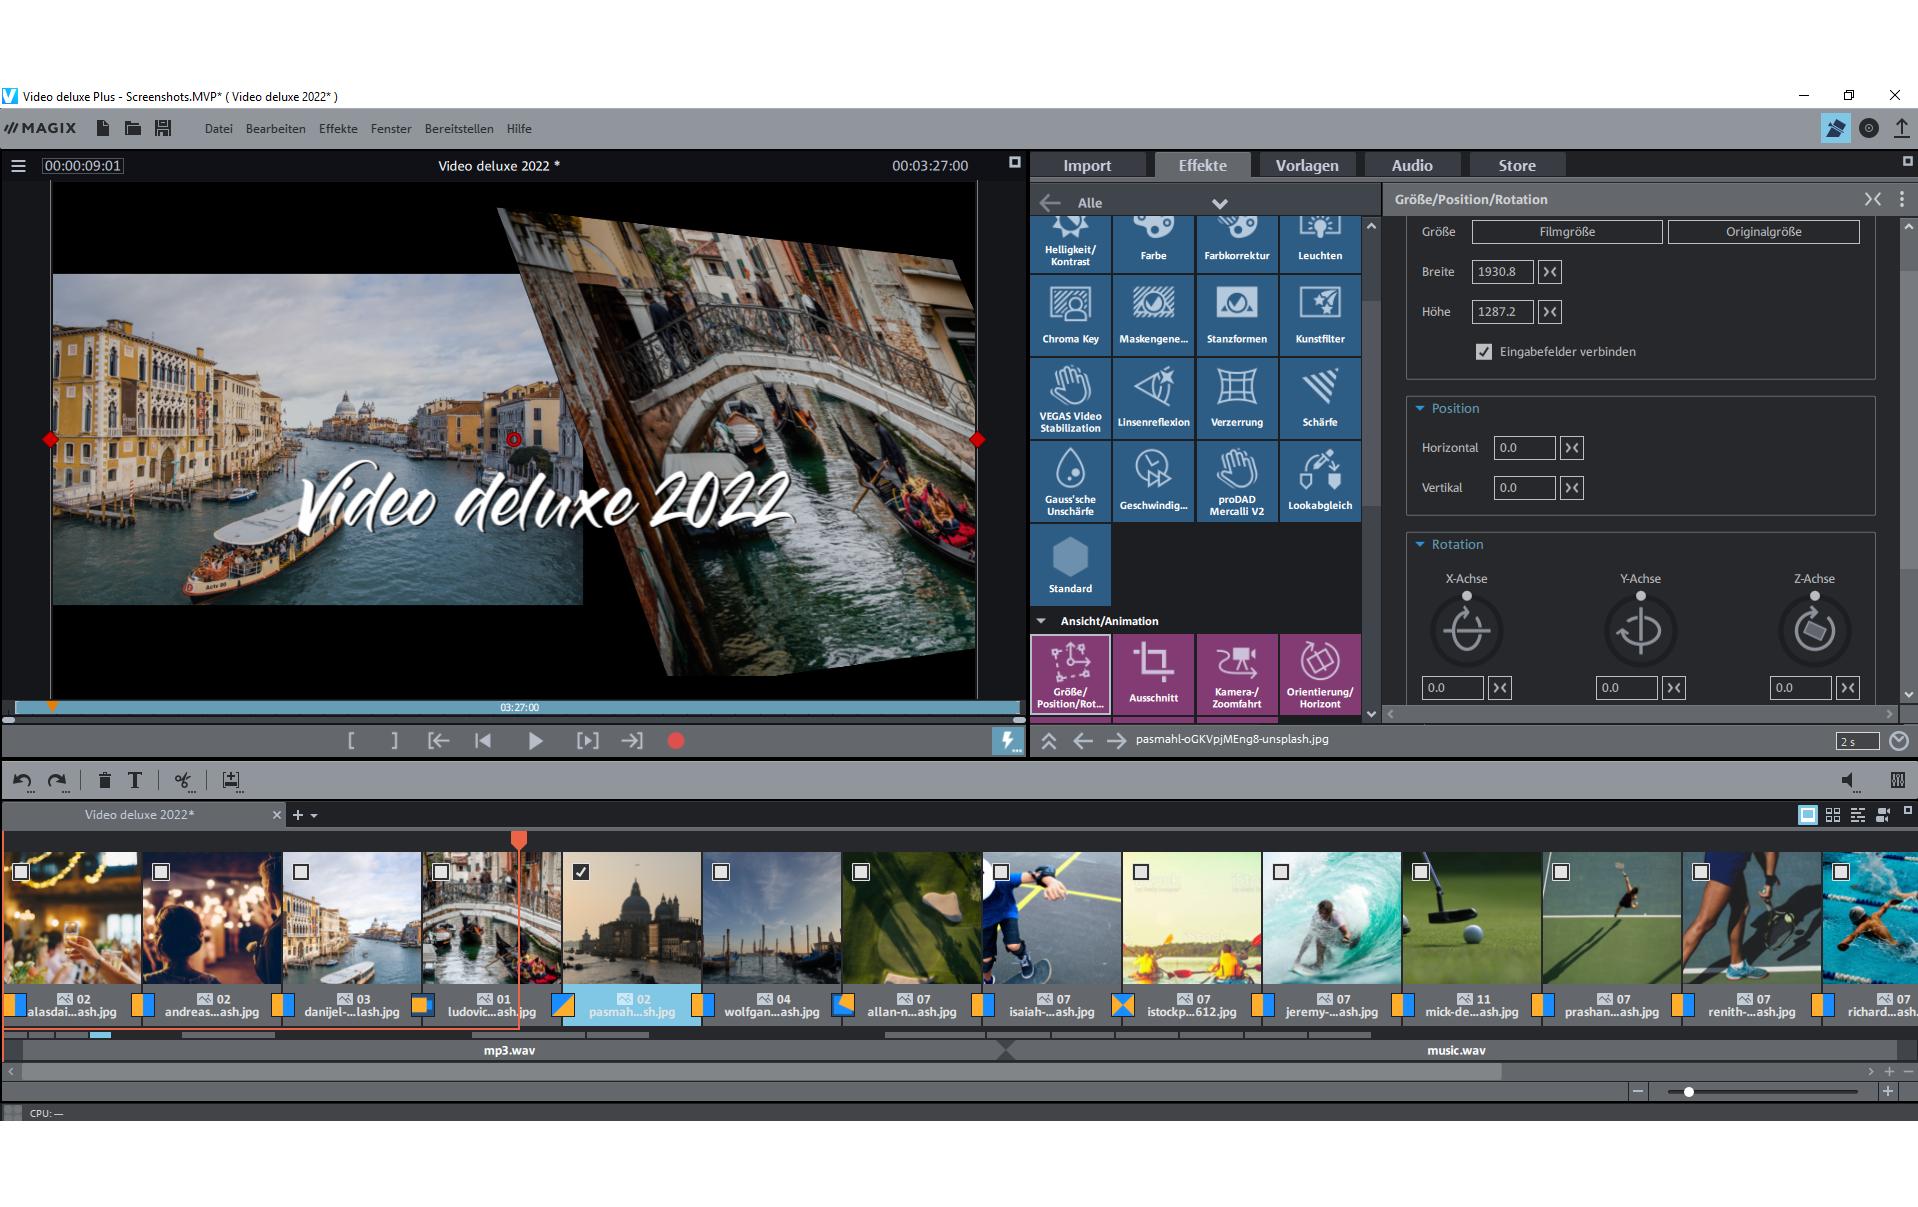Switch to the Import tab

(1087, 165)
